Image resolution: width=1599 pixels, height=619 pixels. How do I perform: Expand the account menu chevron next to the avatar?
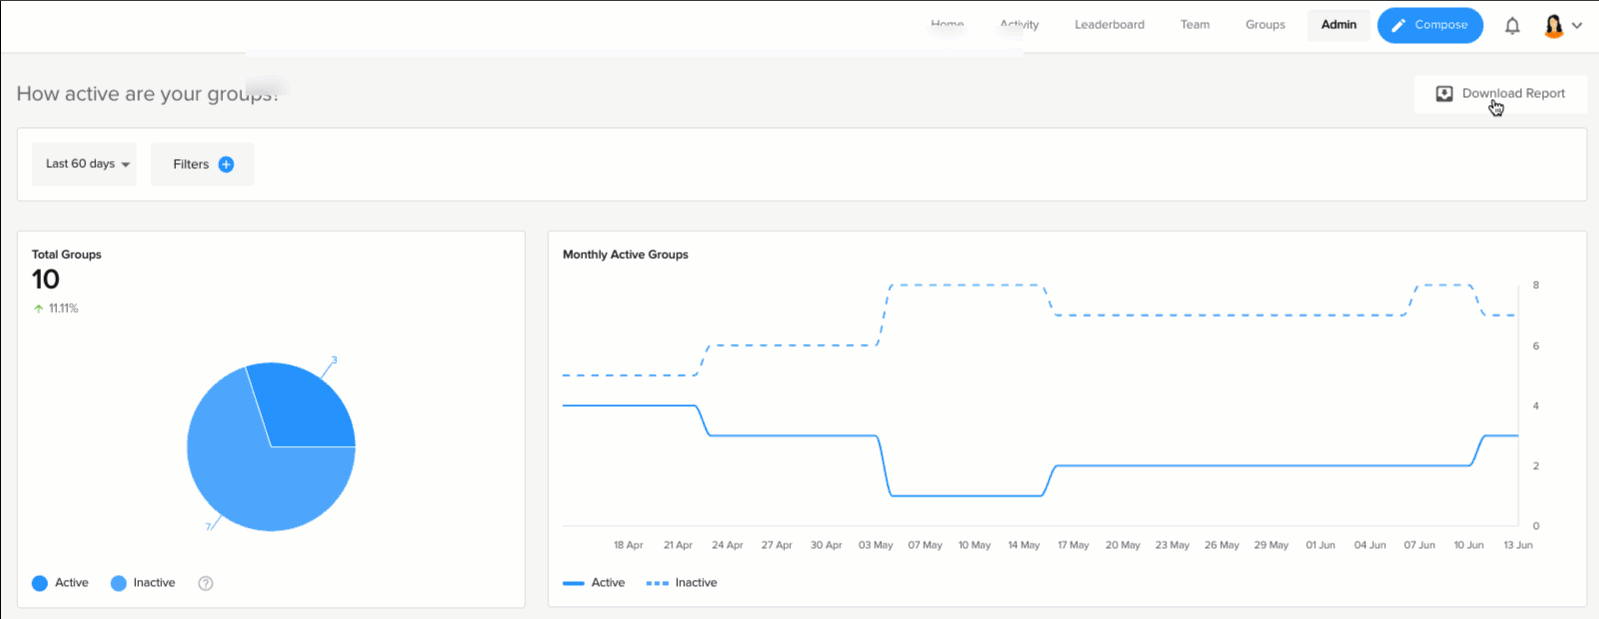click(x=1577, y=26)
